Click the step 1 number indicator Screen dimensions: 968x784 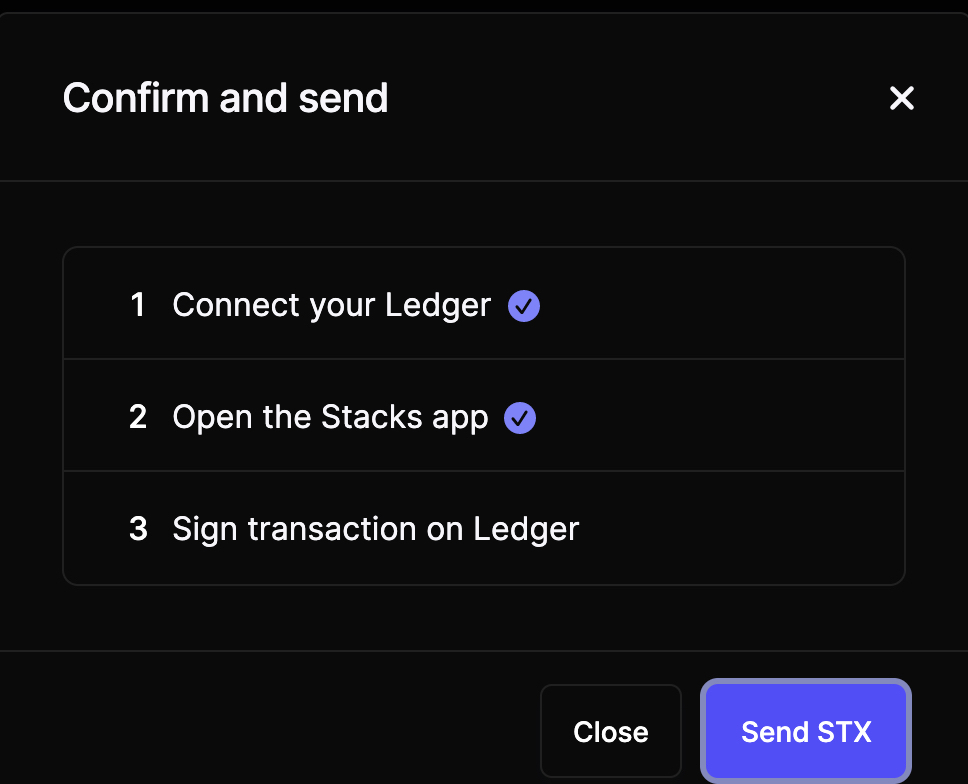[138, 306]
